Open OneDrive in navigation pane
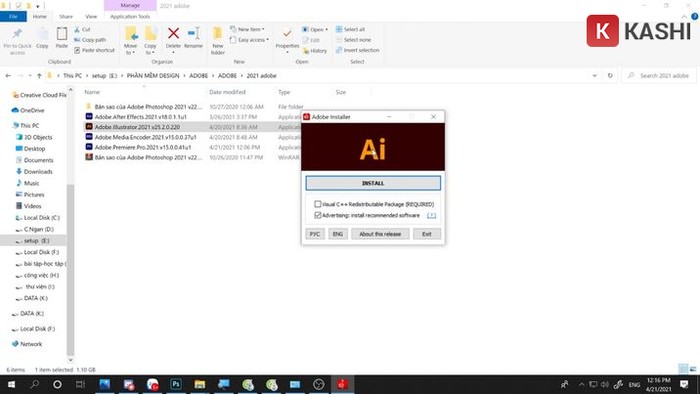Image resolution: width=700 pixels, height=394 pixels. coord(32,110)
